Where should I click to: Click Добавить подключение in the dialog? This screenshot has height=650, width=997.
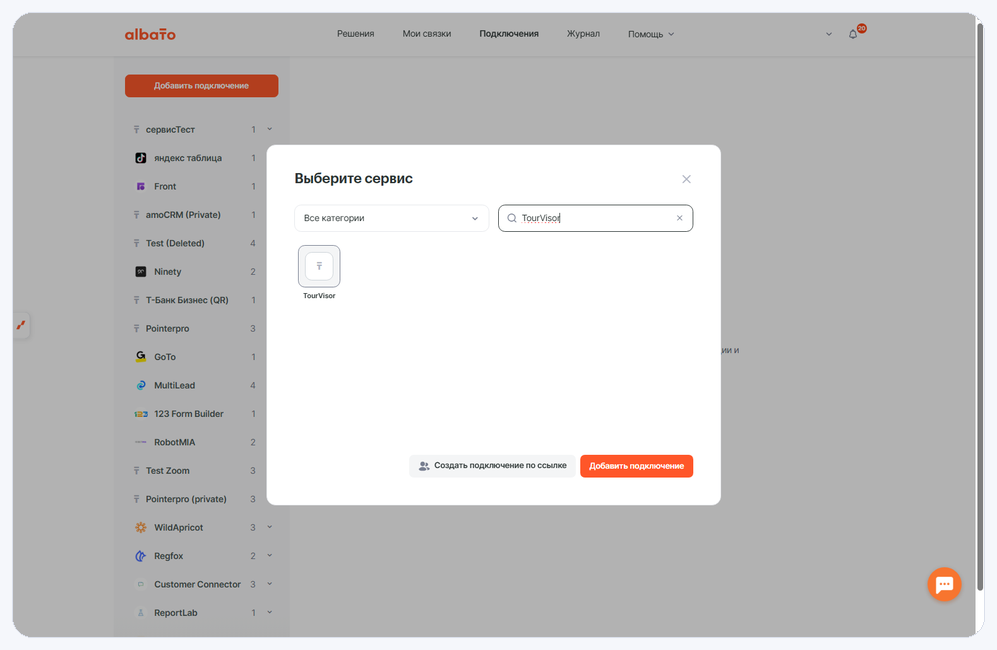coord(636,466)
